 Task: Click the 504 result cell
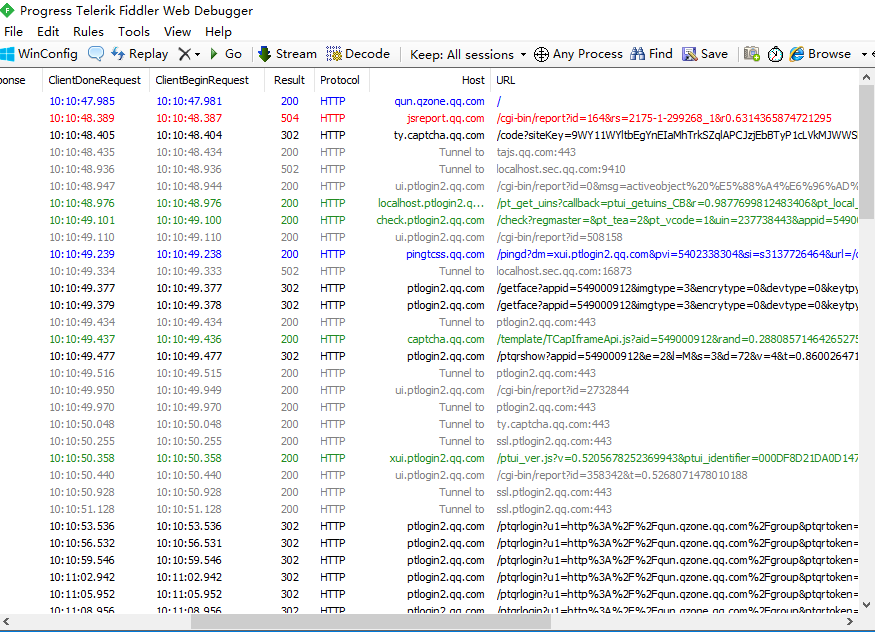point(290,118)
